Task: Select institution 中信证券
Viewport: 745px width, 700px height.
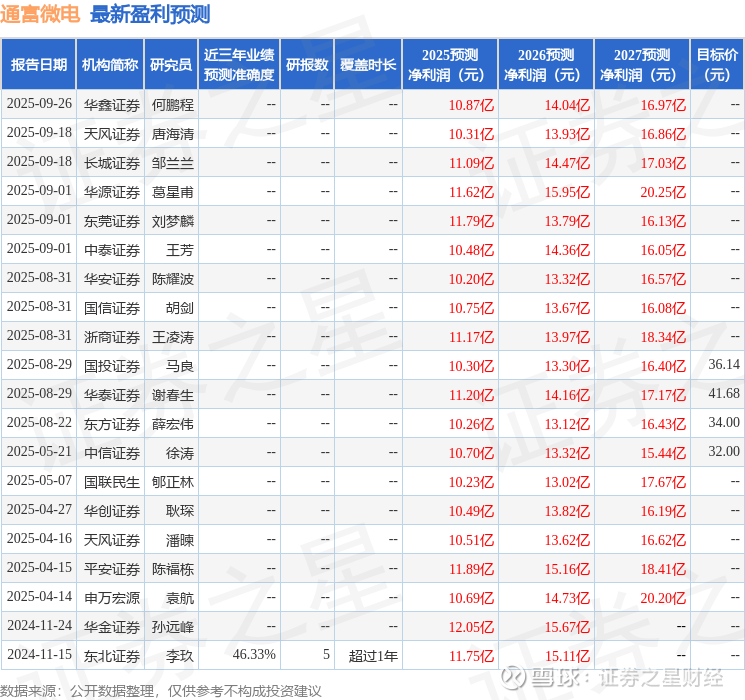Action: pos(112,453)
